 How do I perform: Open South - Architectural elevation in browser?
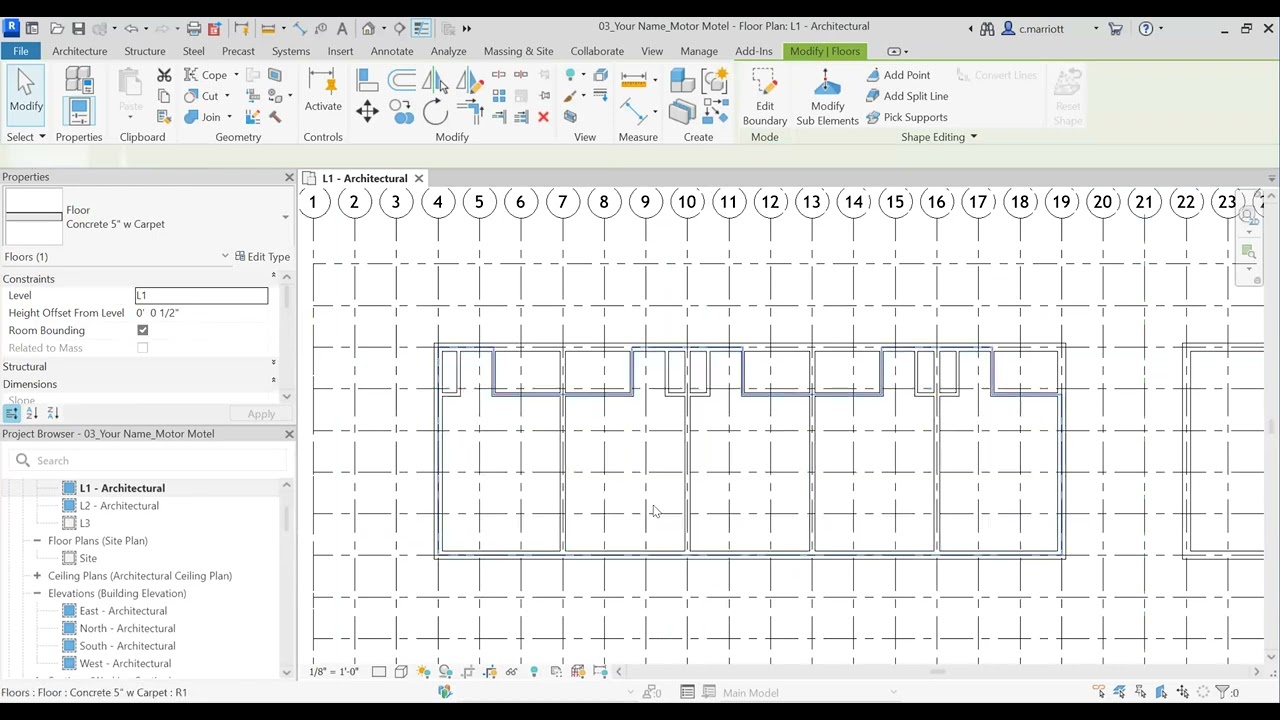coord(127,646)
